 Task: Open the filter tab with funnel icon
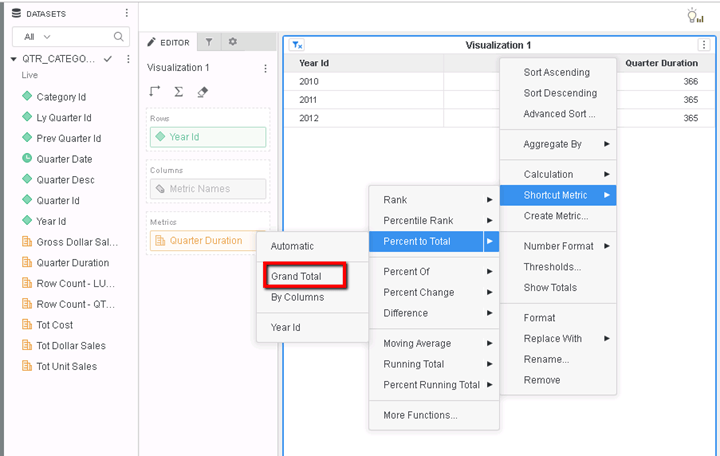click(x=209, y=42)
